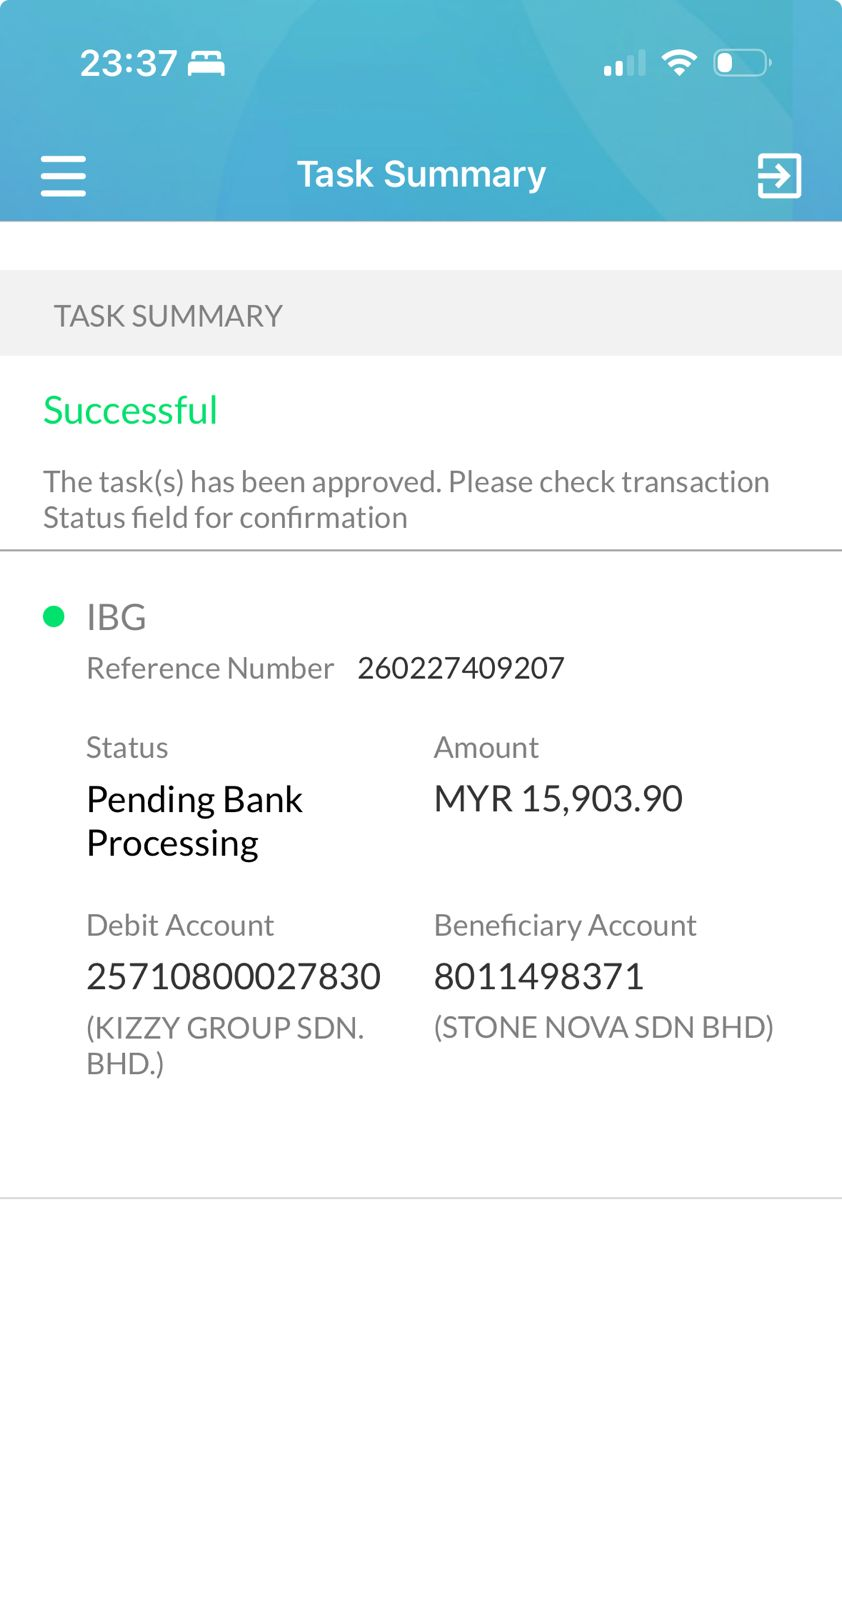
Task: Tap the logout icon
Action: [779, 176]
